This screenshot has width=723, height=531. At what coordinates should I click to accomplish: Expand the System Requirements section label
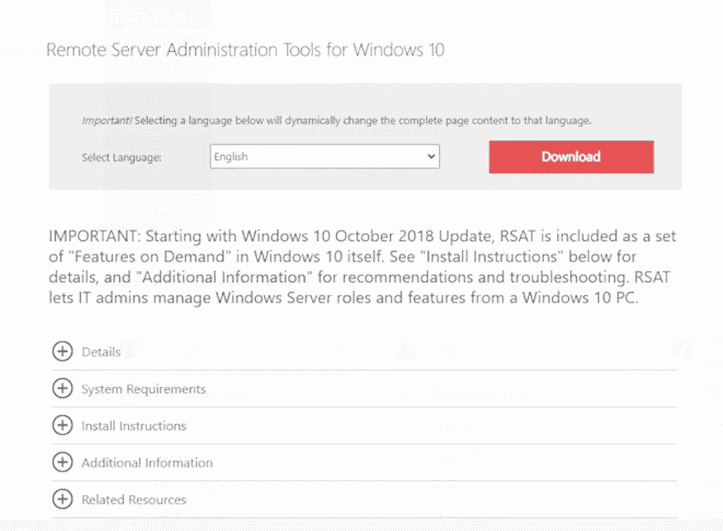[143, 389]
